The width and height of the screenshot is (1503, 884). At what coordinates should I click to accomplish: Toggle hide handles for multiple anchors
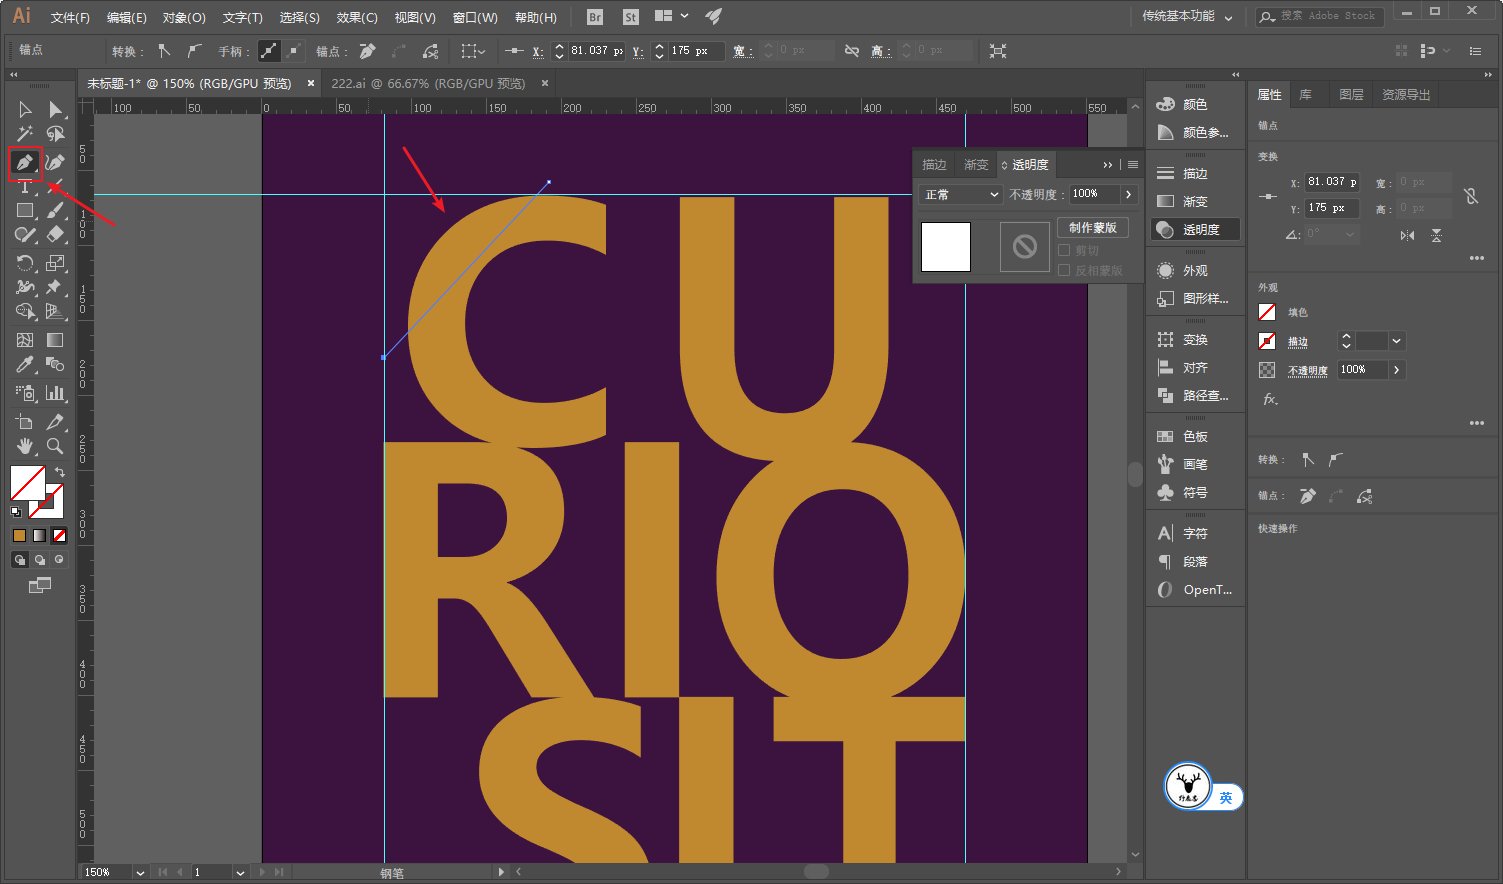click(x=293, y=50)
